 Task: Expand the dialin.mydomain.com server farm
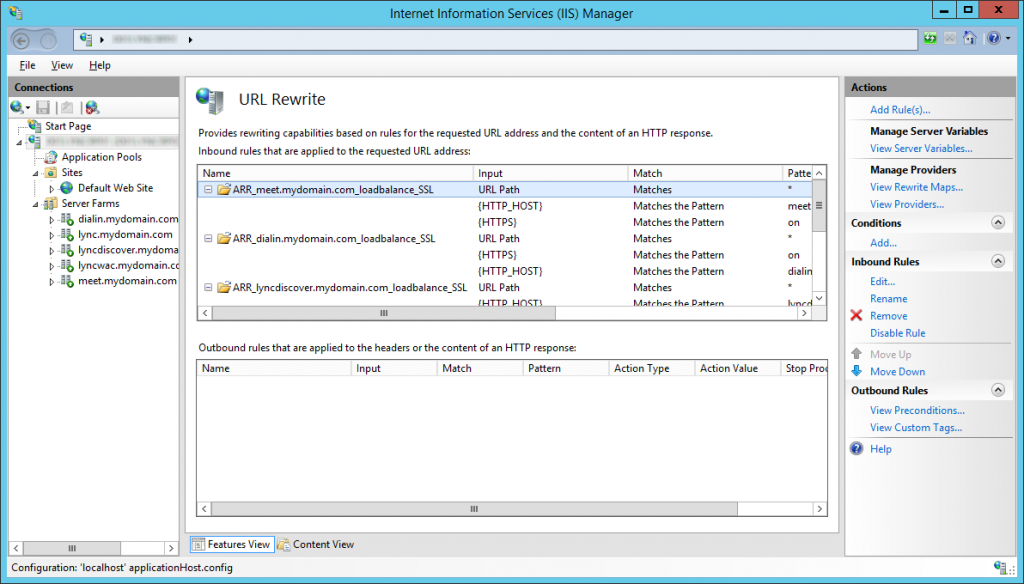pos(52,219)
